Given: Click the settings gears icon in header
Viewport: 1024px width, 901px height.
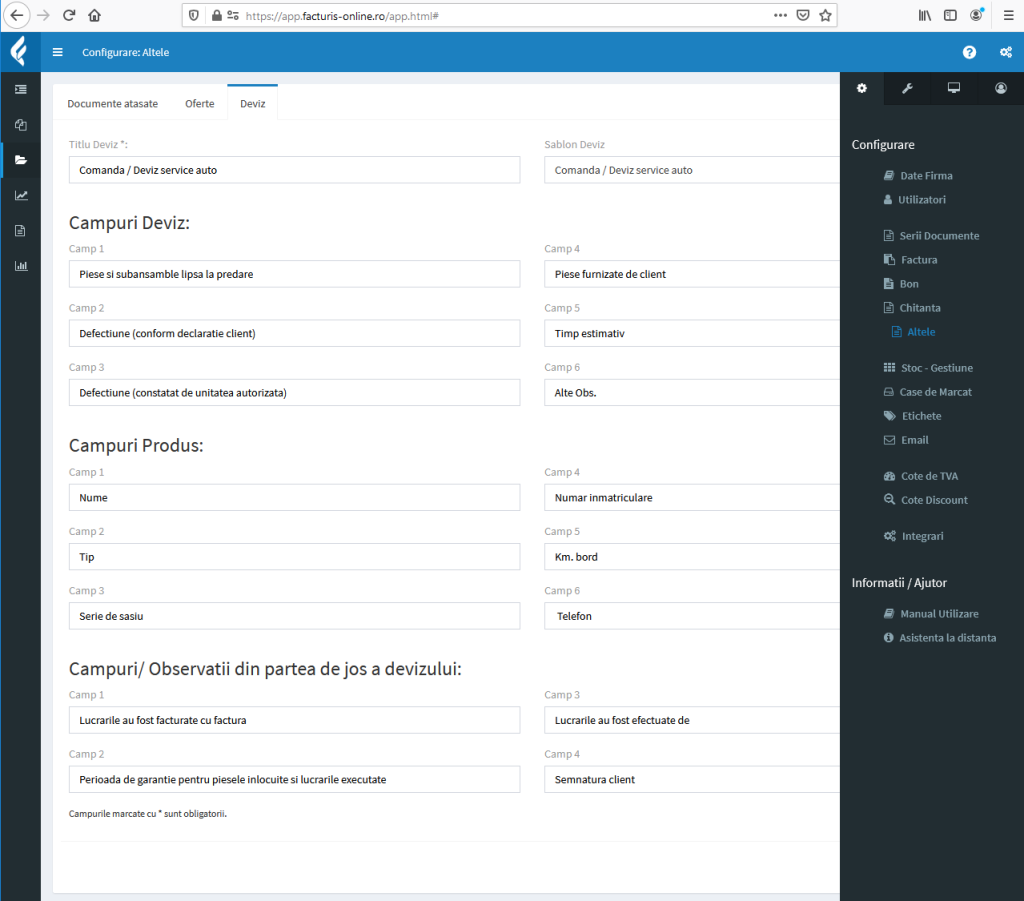Looking at the screenshot, I should (x=1006, y=52).
